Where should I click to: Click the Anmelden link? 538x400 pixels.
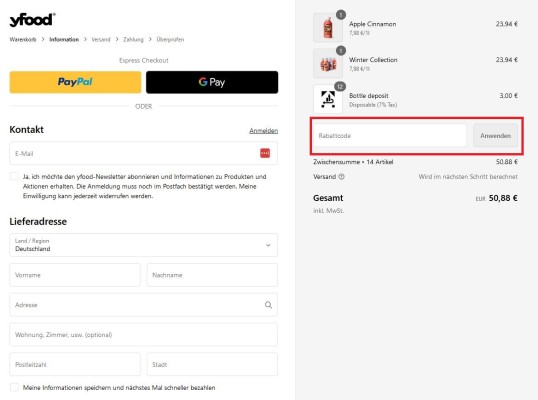click(x=264, y=131)
